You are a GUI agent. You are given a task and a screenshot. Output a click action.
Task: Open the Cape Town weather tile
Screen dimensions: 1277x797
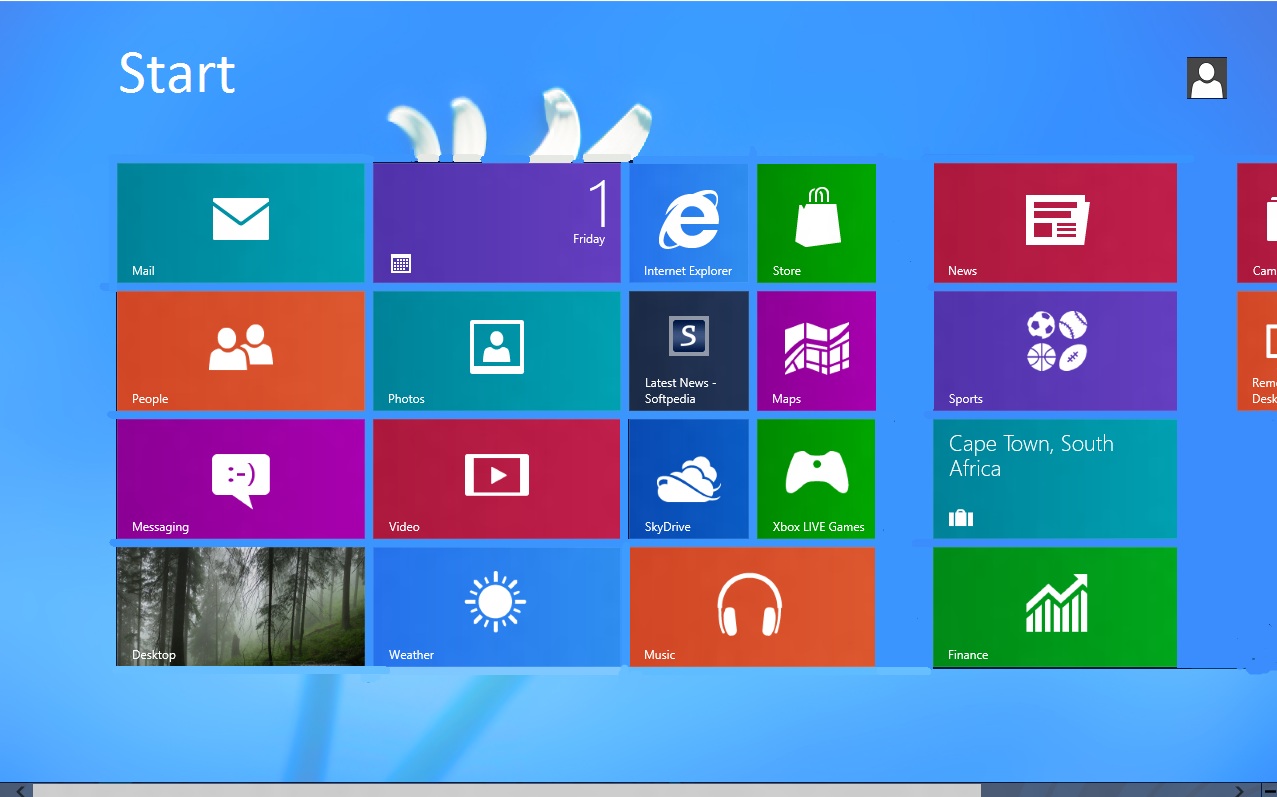(1054, 478)
